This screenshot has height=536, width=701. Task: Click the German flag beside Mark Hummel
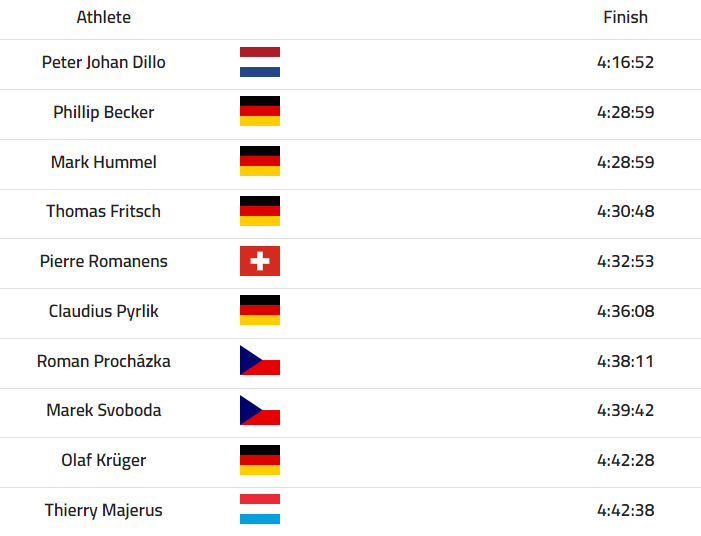[x=260, y=161]
